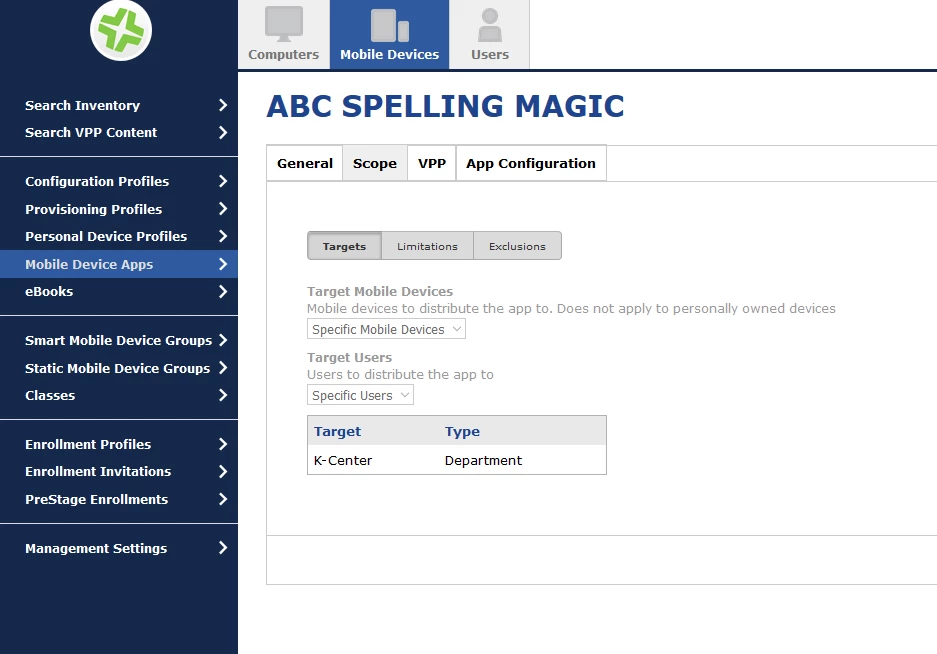Click chevron next to Search Inventory
This screenshot has height=654, width=937.
coord(223,105)
